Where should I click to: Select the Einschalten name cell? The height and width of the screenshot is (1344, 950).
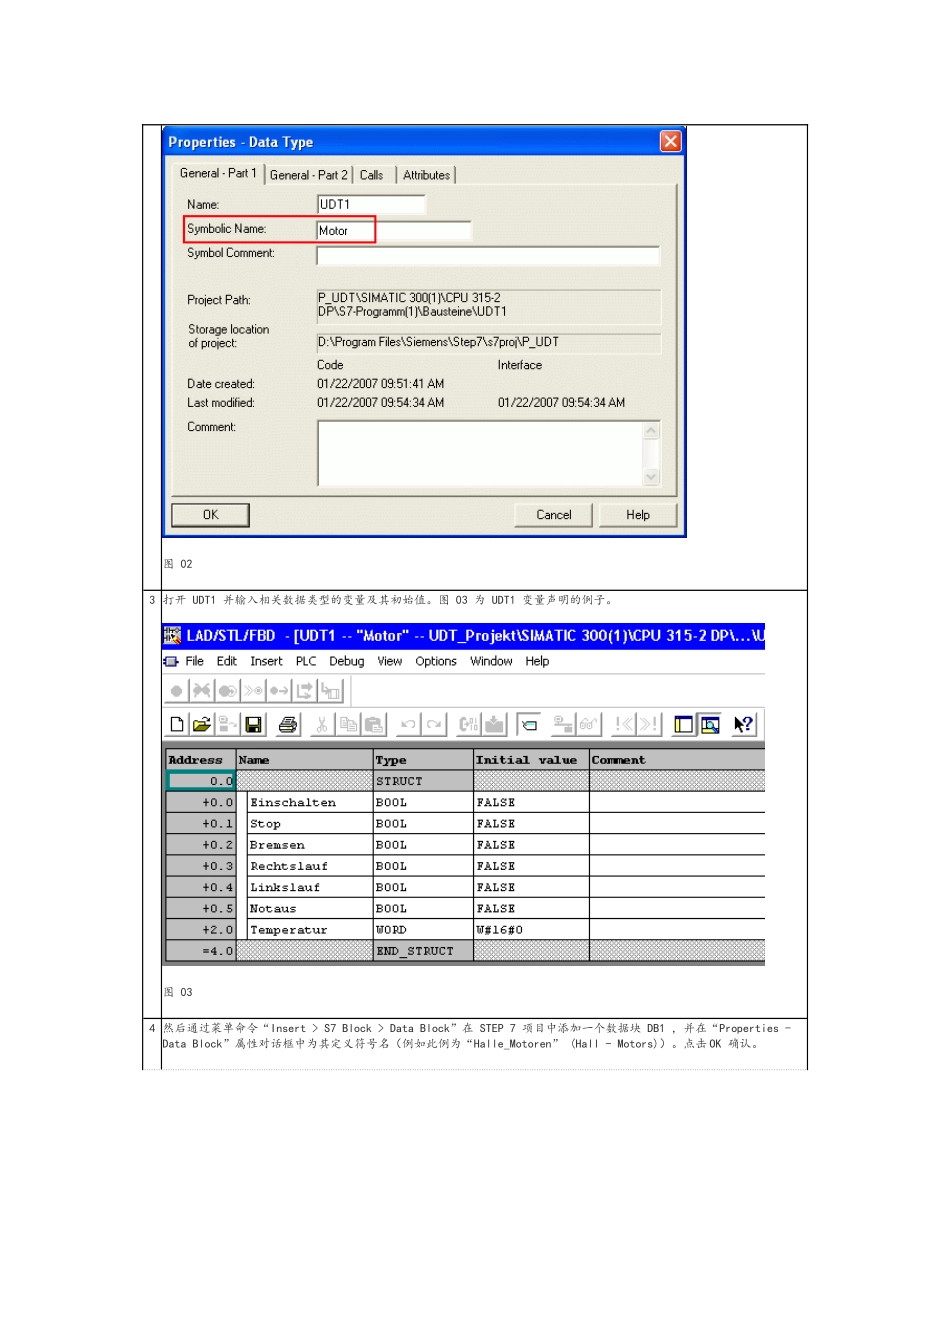pyautogui.click(x=309, y=803)
